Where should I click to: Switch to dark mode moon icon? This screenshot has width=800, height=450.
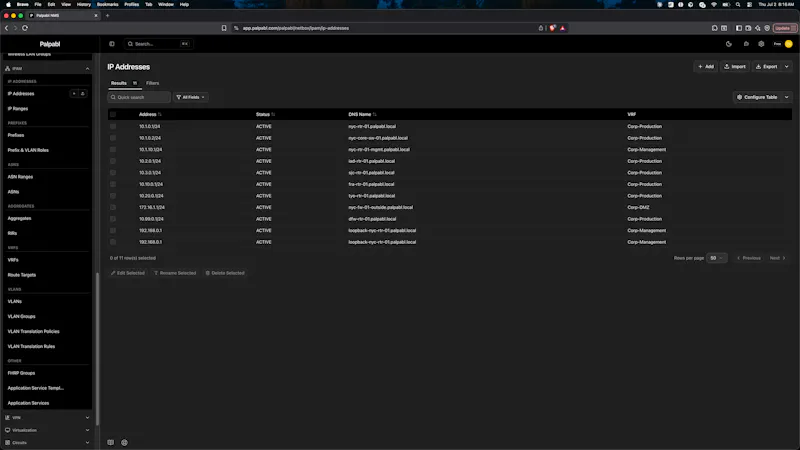[729, 44]
